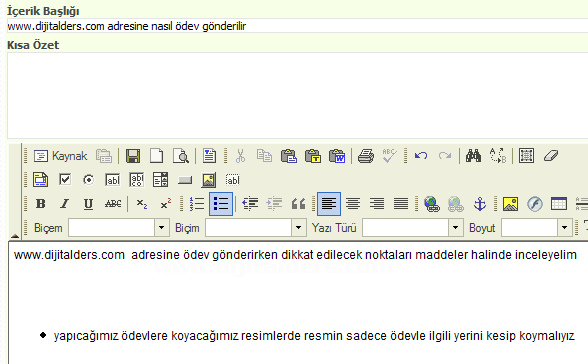Insert a checkbox form field

coord(65,180)
